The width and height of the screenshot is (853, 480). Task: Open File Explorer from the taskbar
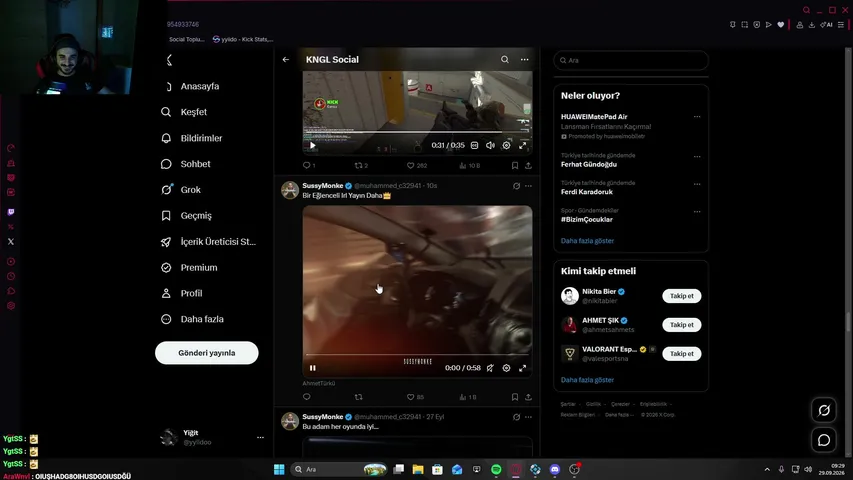418,469
